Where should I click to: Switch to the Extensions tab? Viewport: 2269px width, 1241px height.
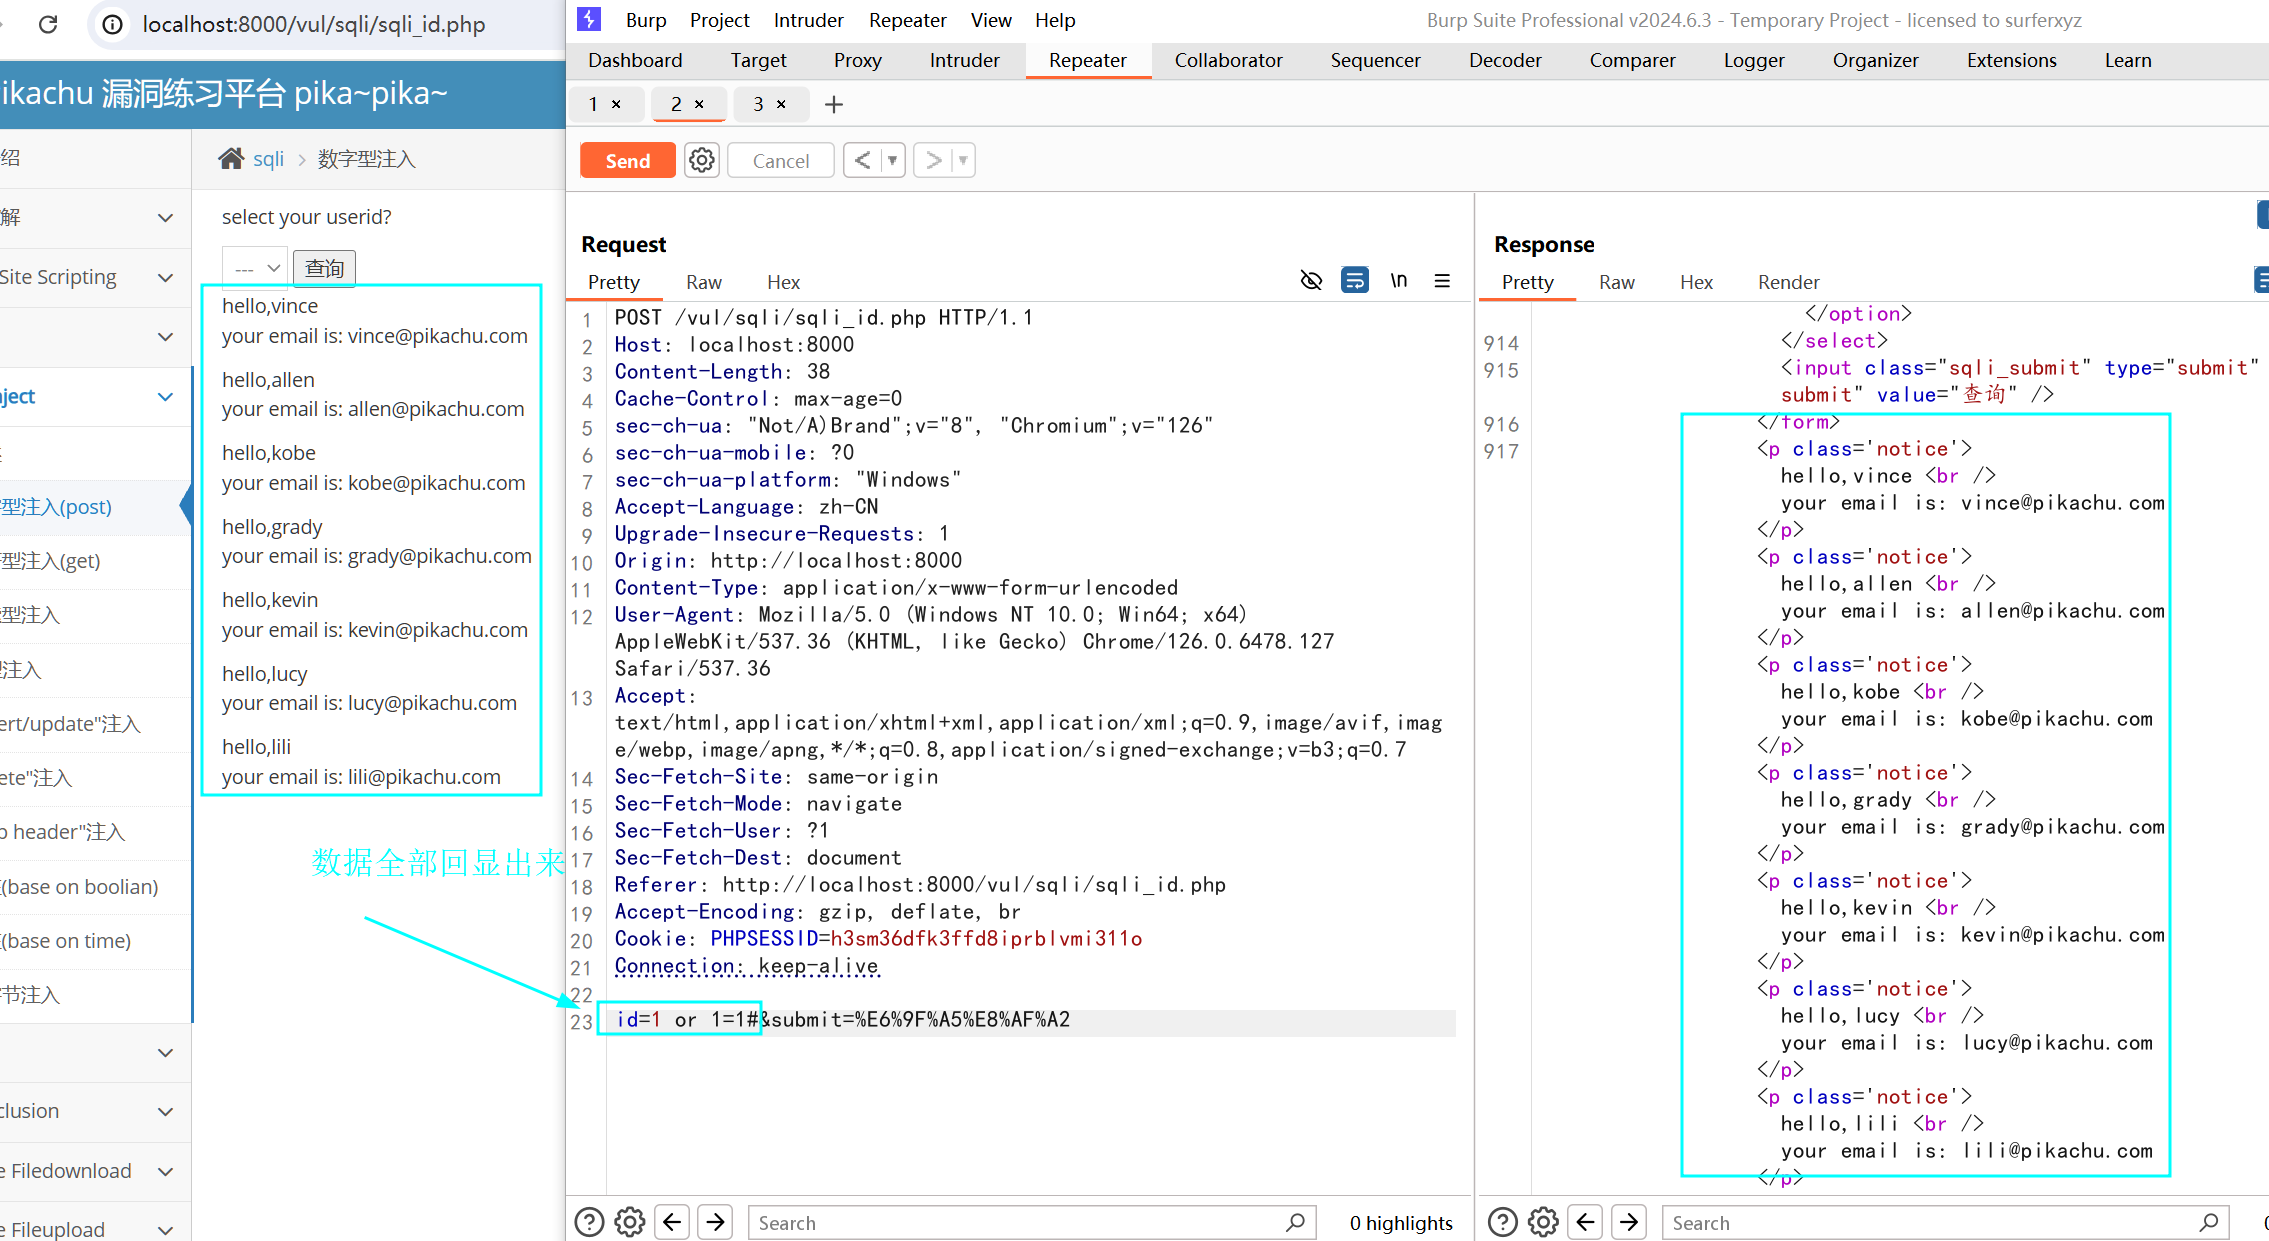coord(2012,60)
